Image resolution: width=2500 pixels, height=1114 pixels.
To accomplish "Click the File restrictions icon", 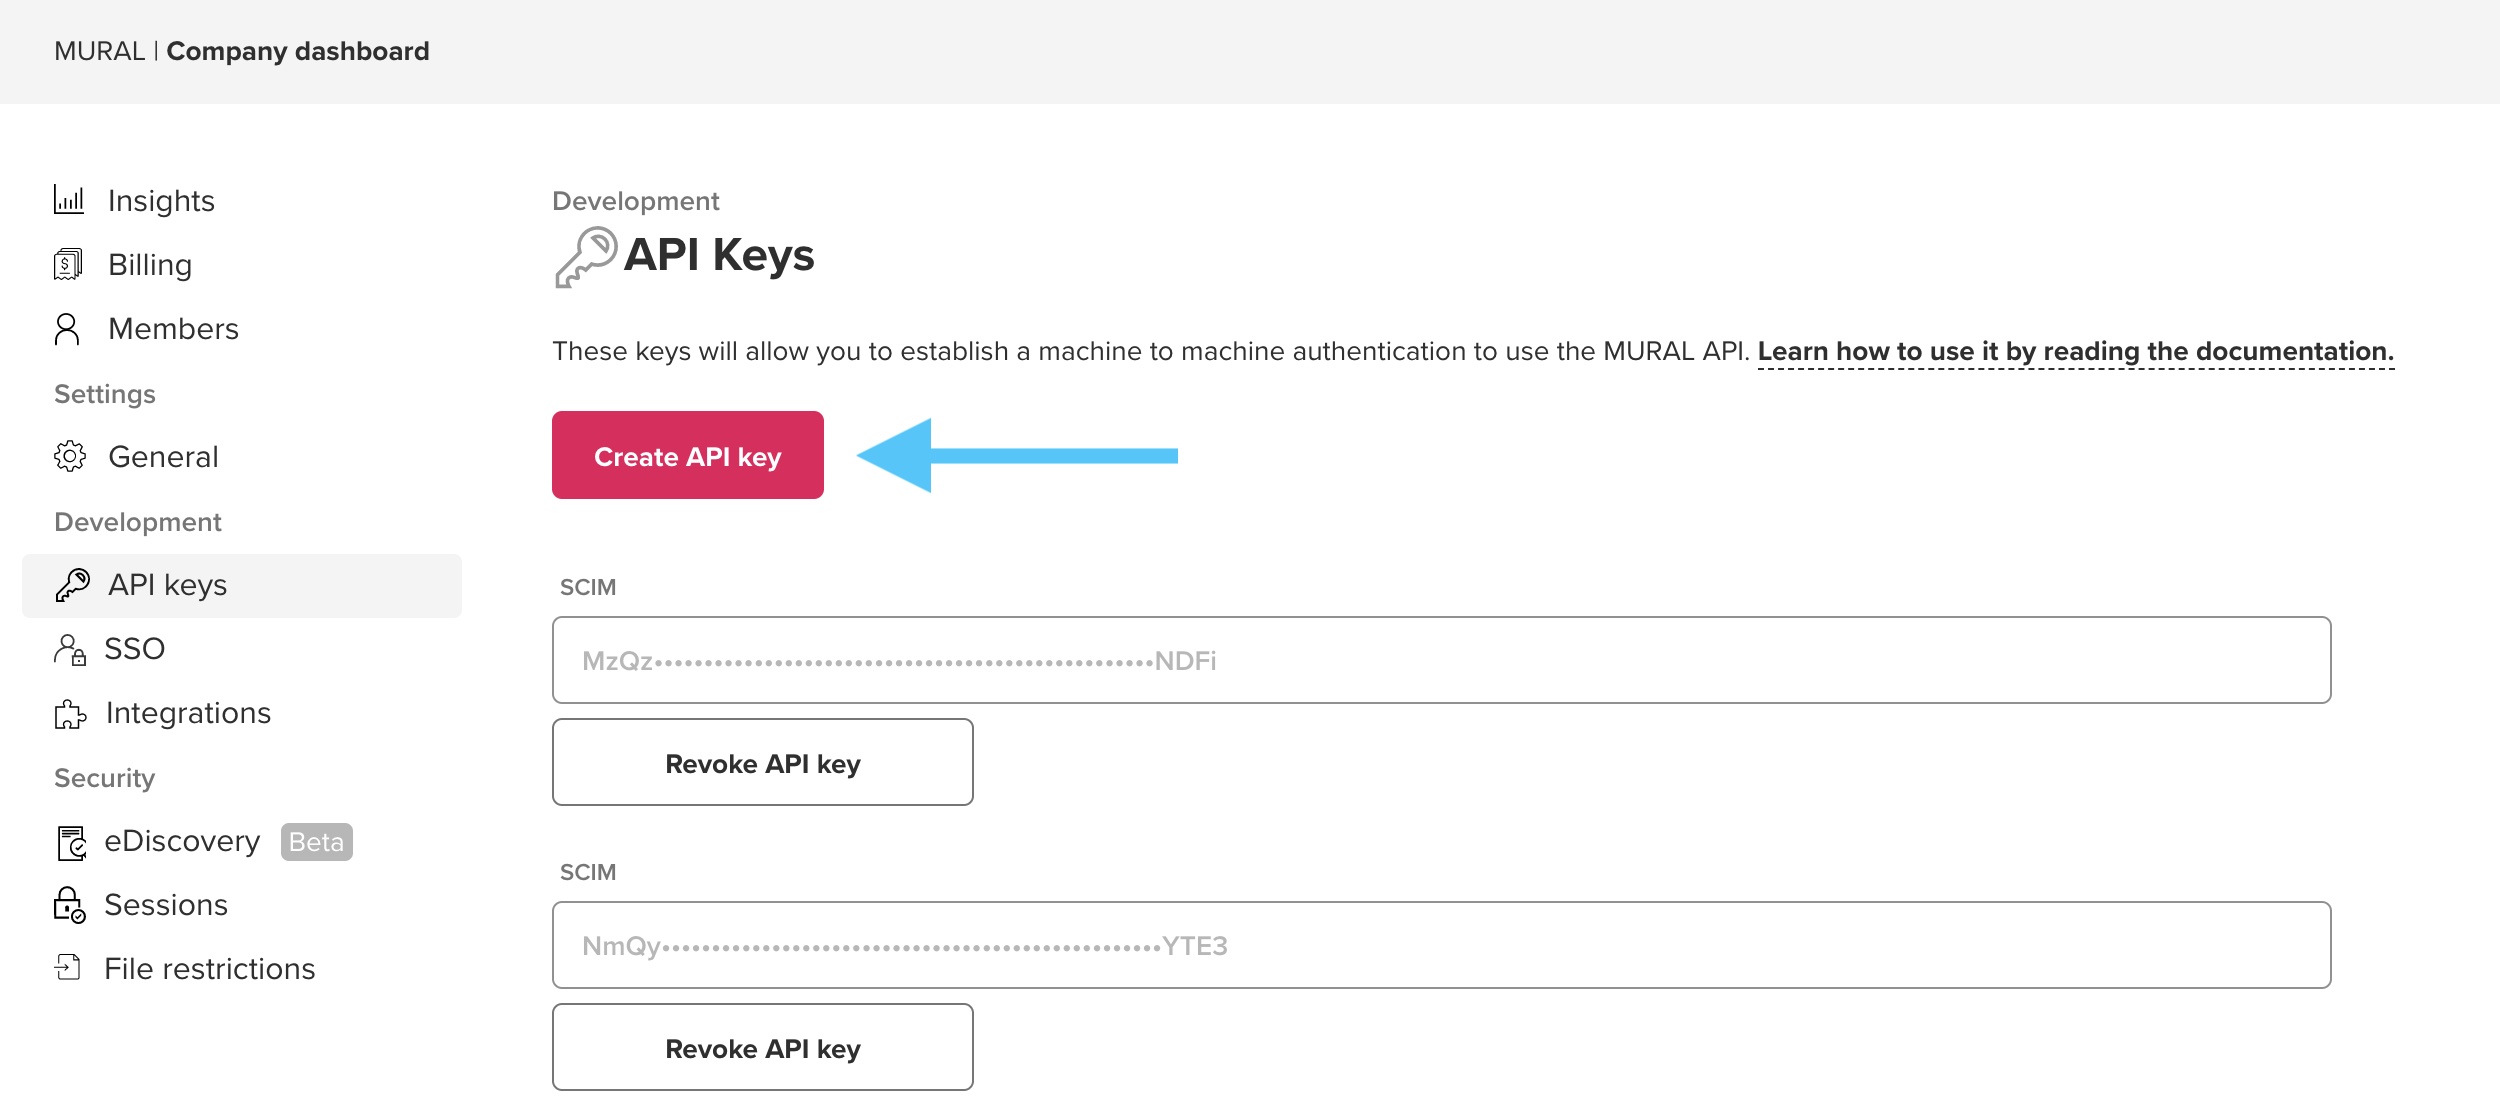I will point(68,968).
